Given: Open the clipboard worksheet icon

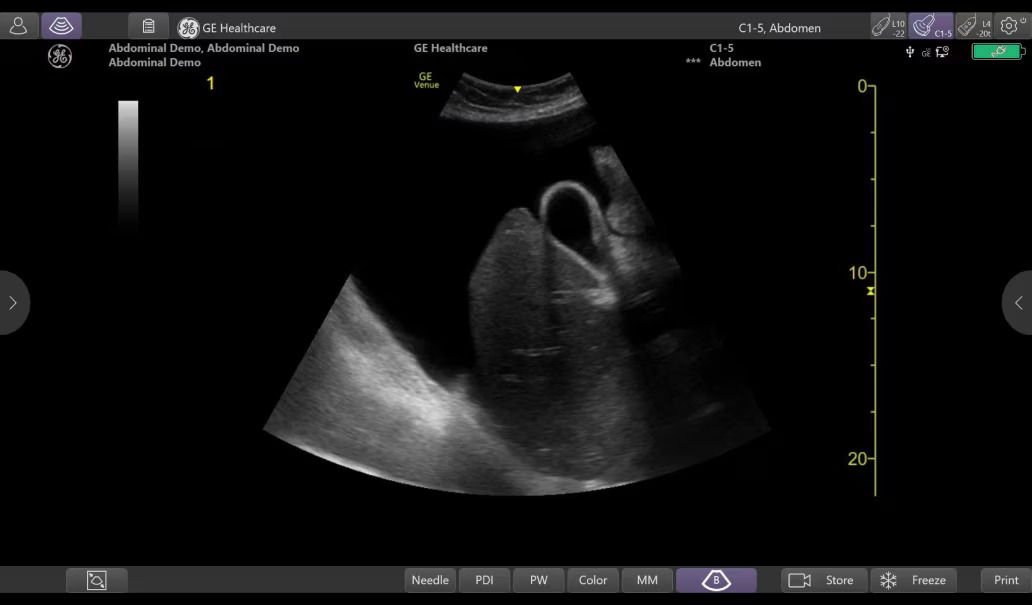Looking at the screenshot, I should coord(148,27).
